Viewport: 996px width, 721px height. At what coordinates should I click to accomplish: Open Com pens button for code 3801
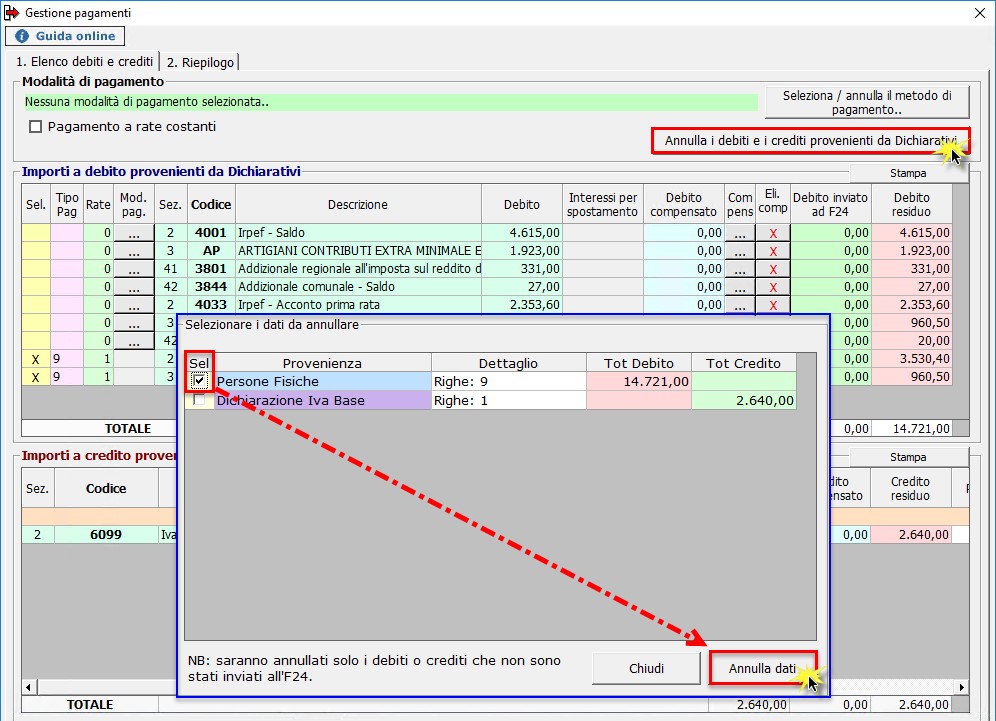click(x=739, y=269)
